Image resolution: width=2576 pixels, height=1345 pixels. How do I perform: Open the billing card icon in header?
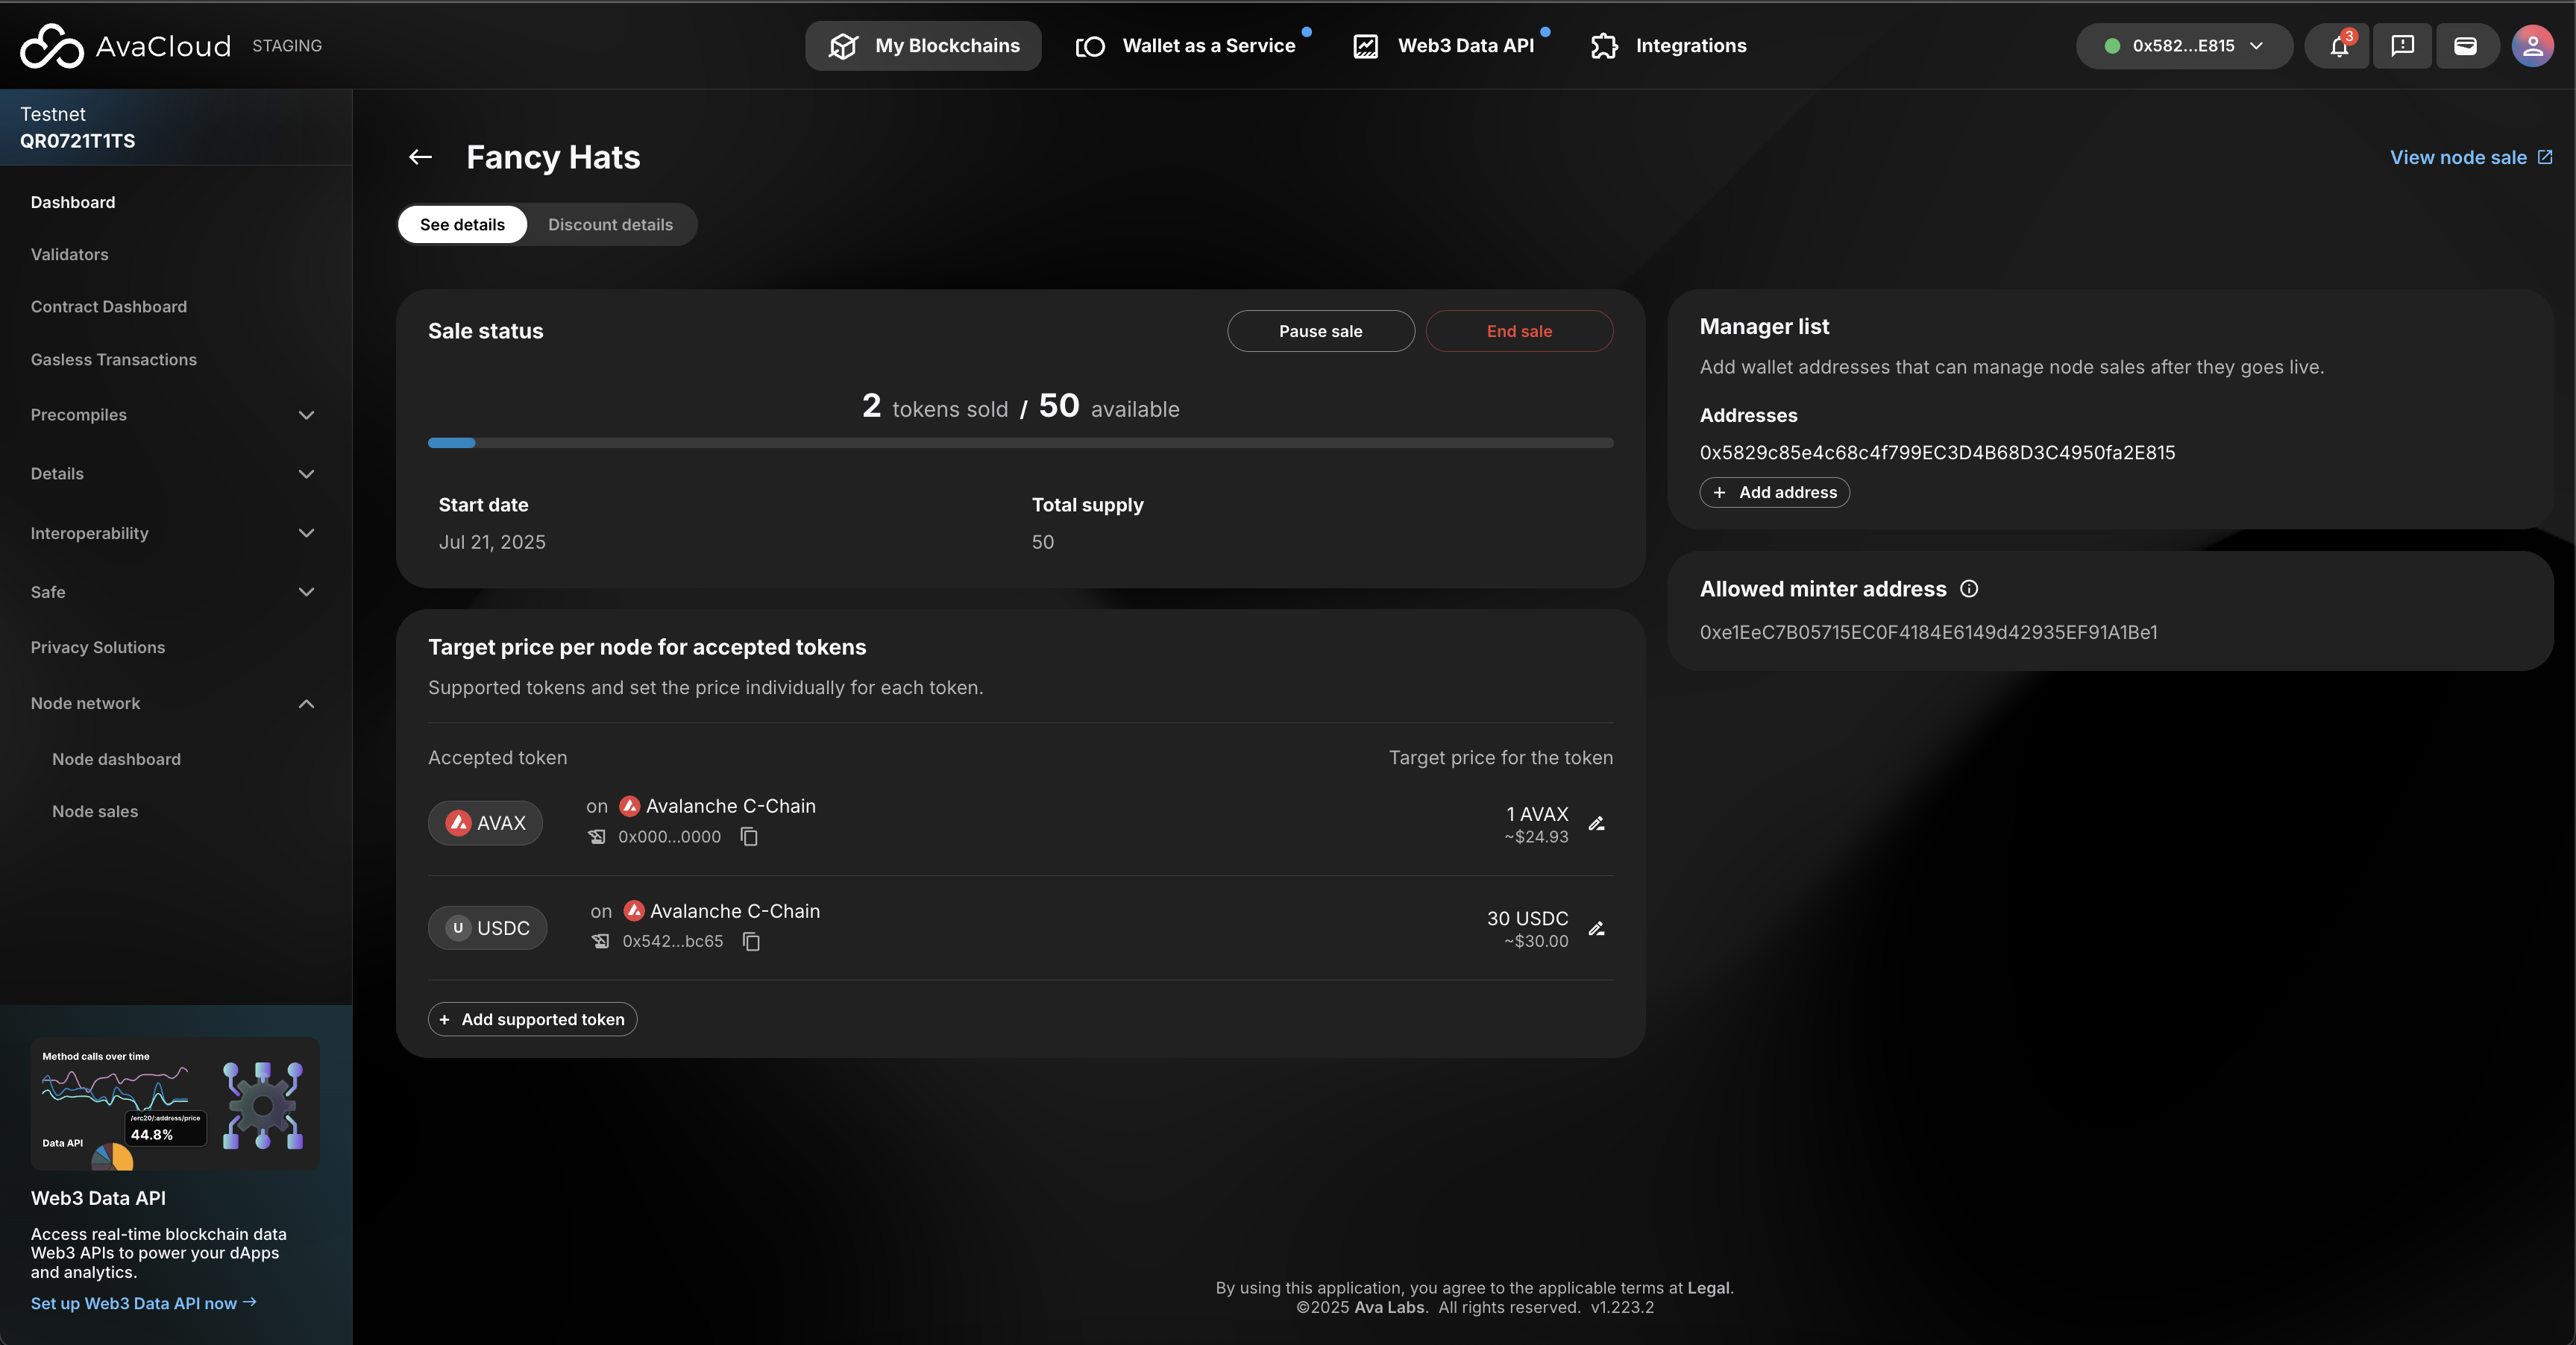click(2465, 46)
